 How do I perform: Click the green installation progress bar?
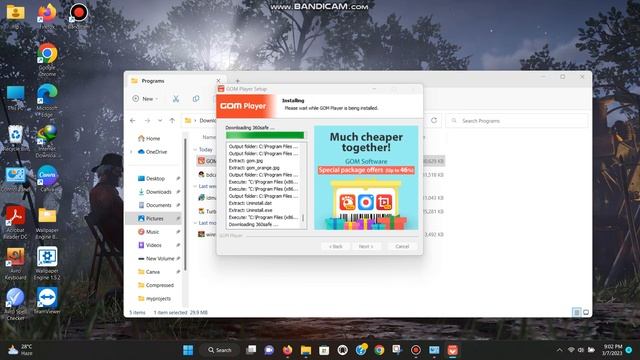point(265,135)
